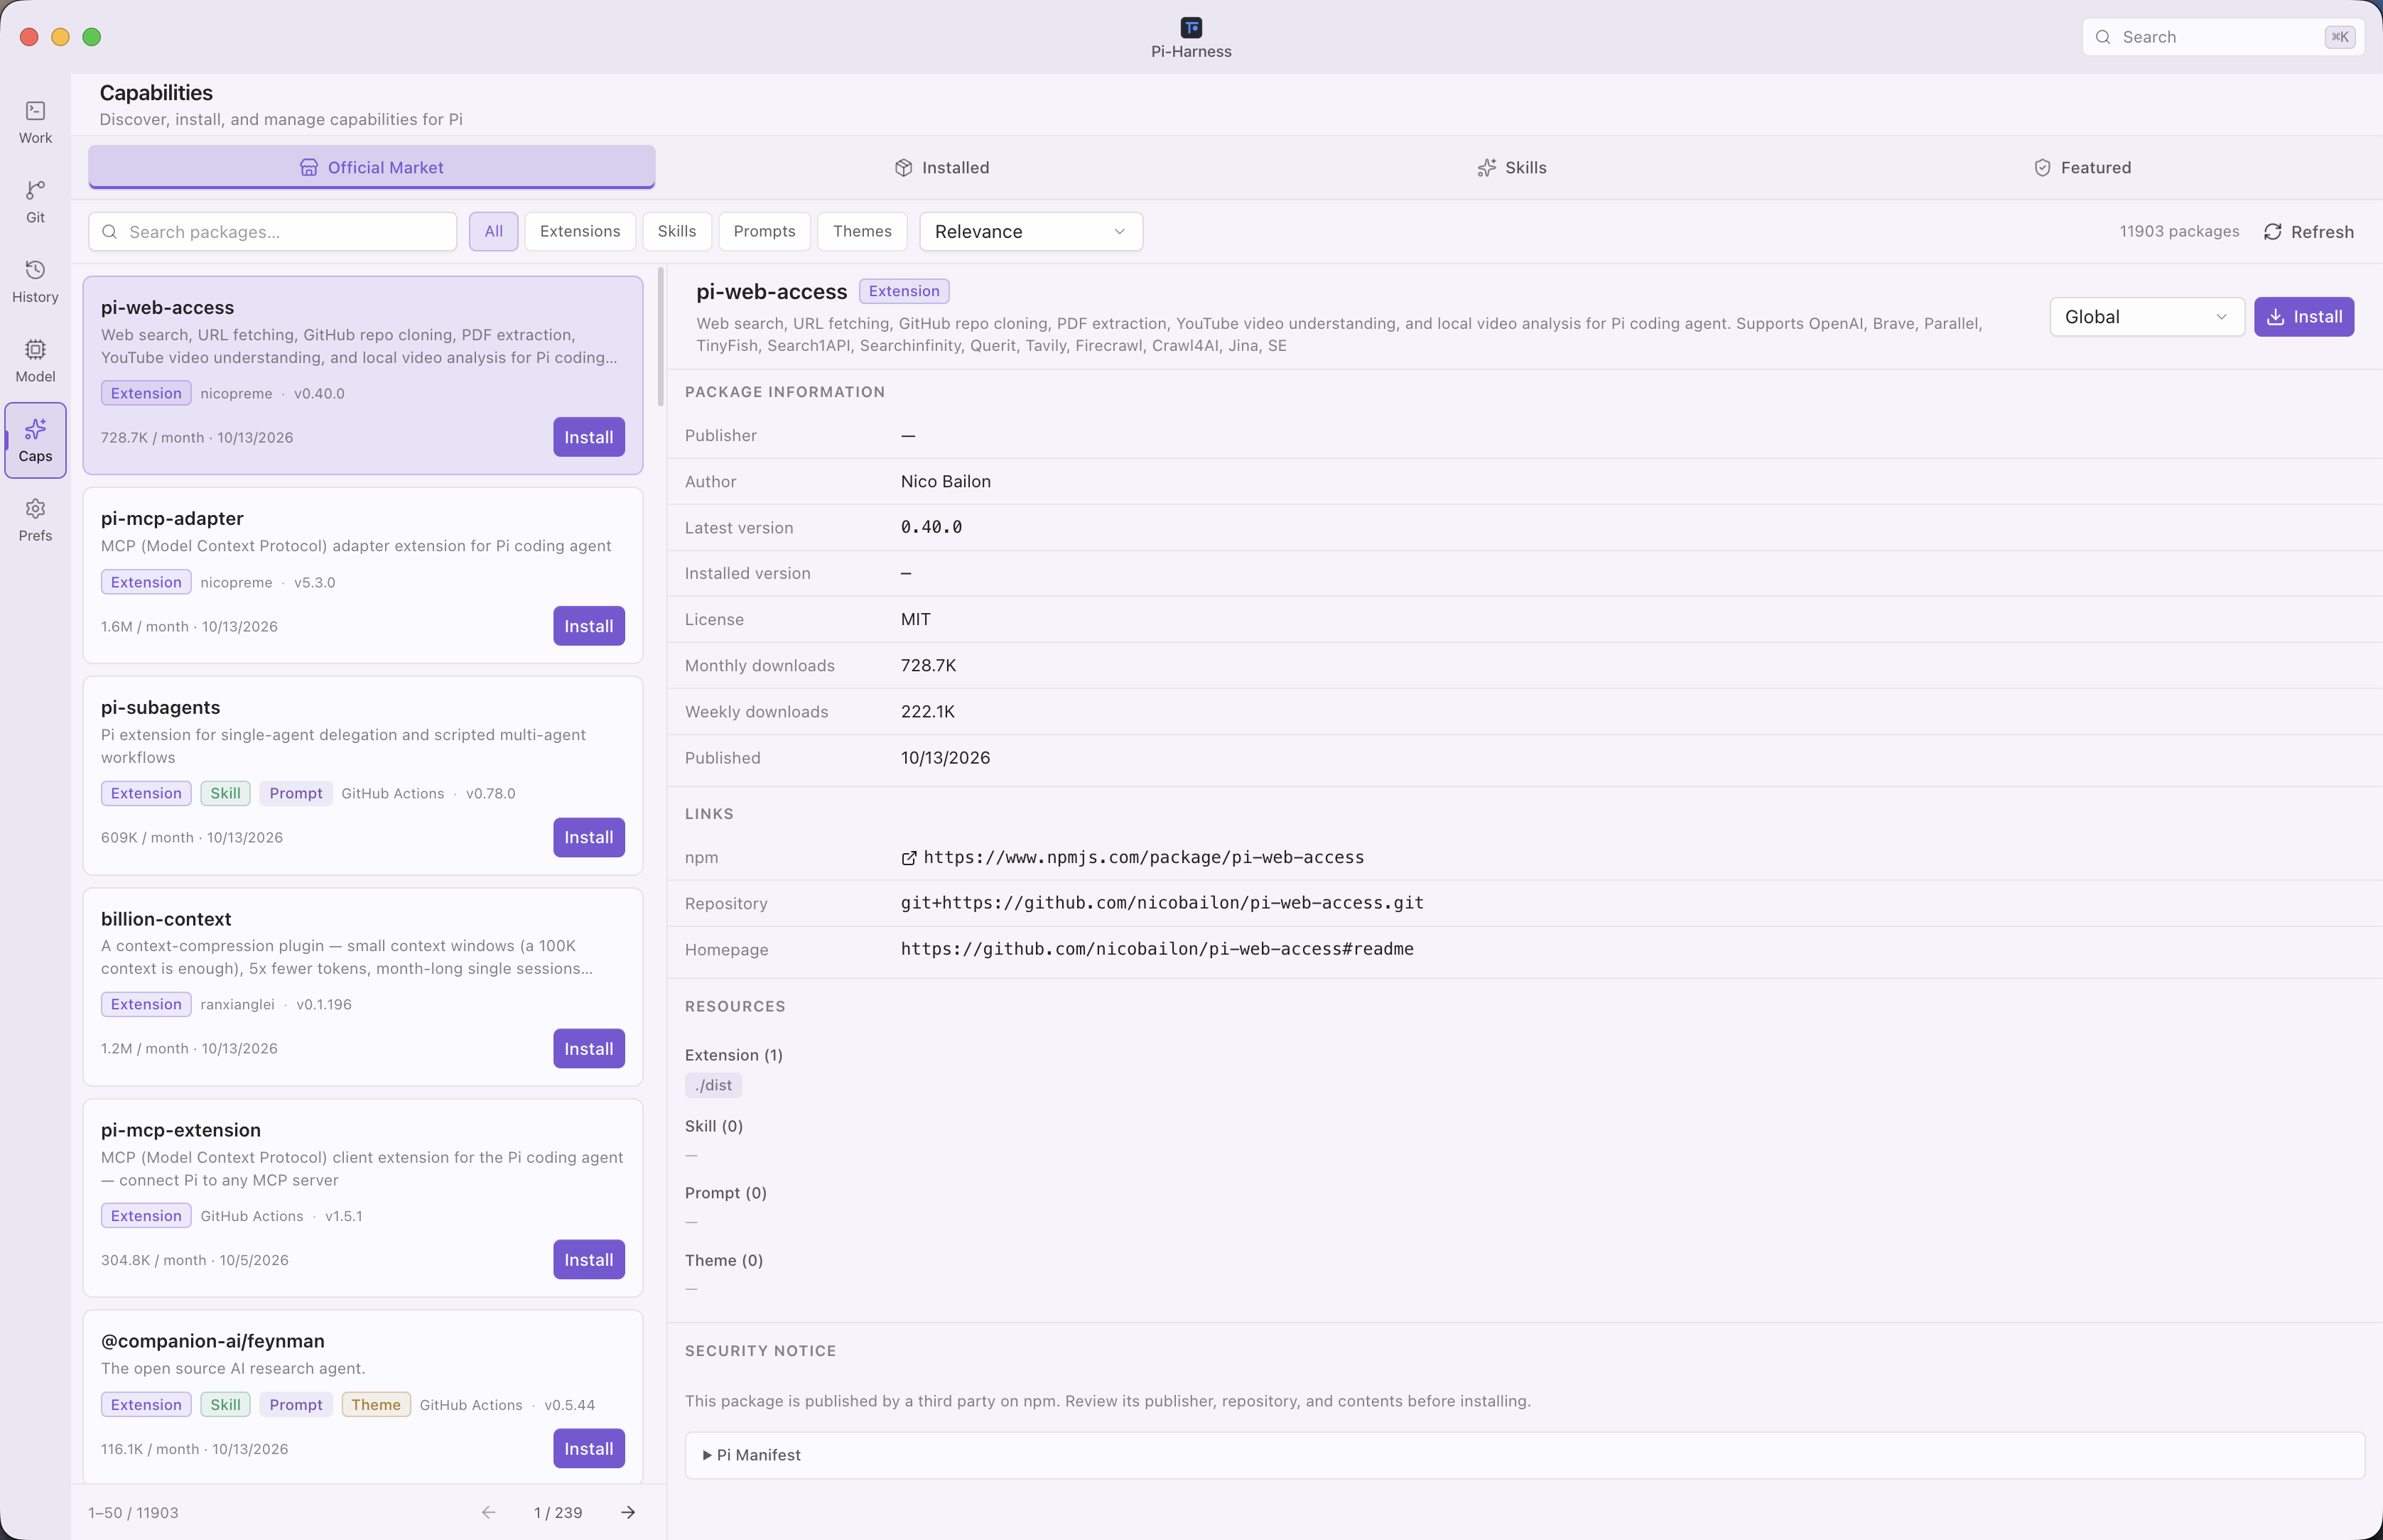2383x1540 pixels.
Task: Select the All filter chip
Action: pyautogui.click(x=494, y=231)
